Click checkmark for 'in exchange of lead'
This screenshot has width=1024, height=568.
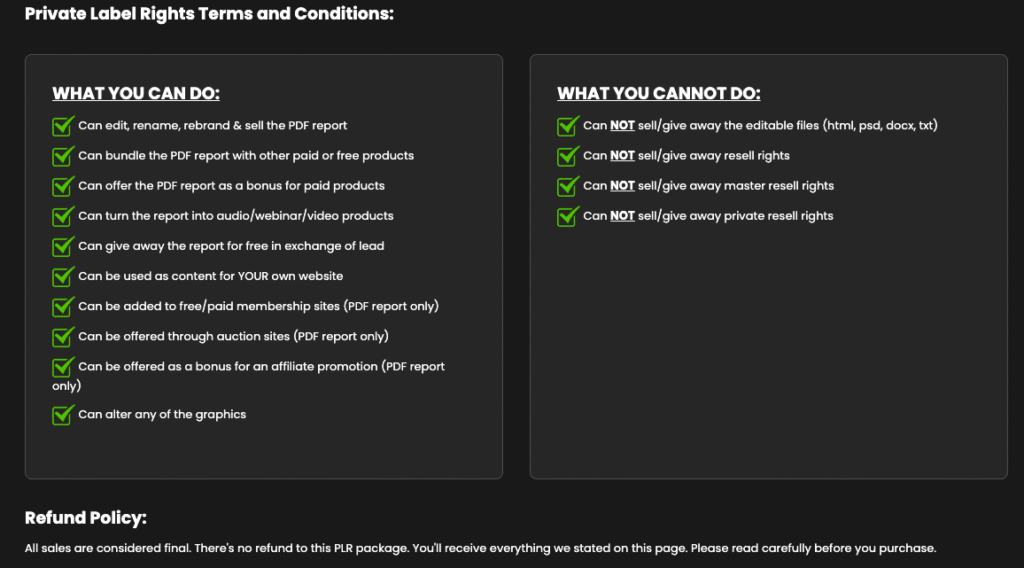click(63, 245)
